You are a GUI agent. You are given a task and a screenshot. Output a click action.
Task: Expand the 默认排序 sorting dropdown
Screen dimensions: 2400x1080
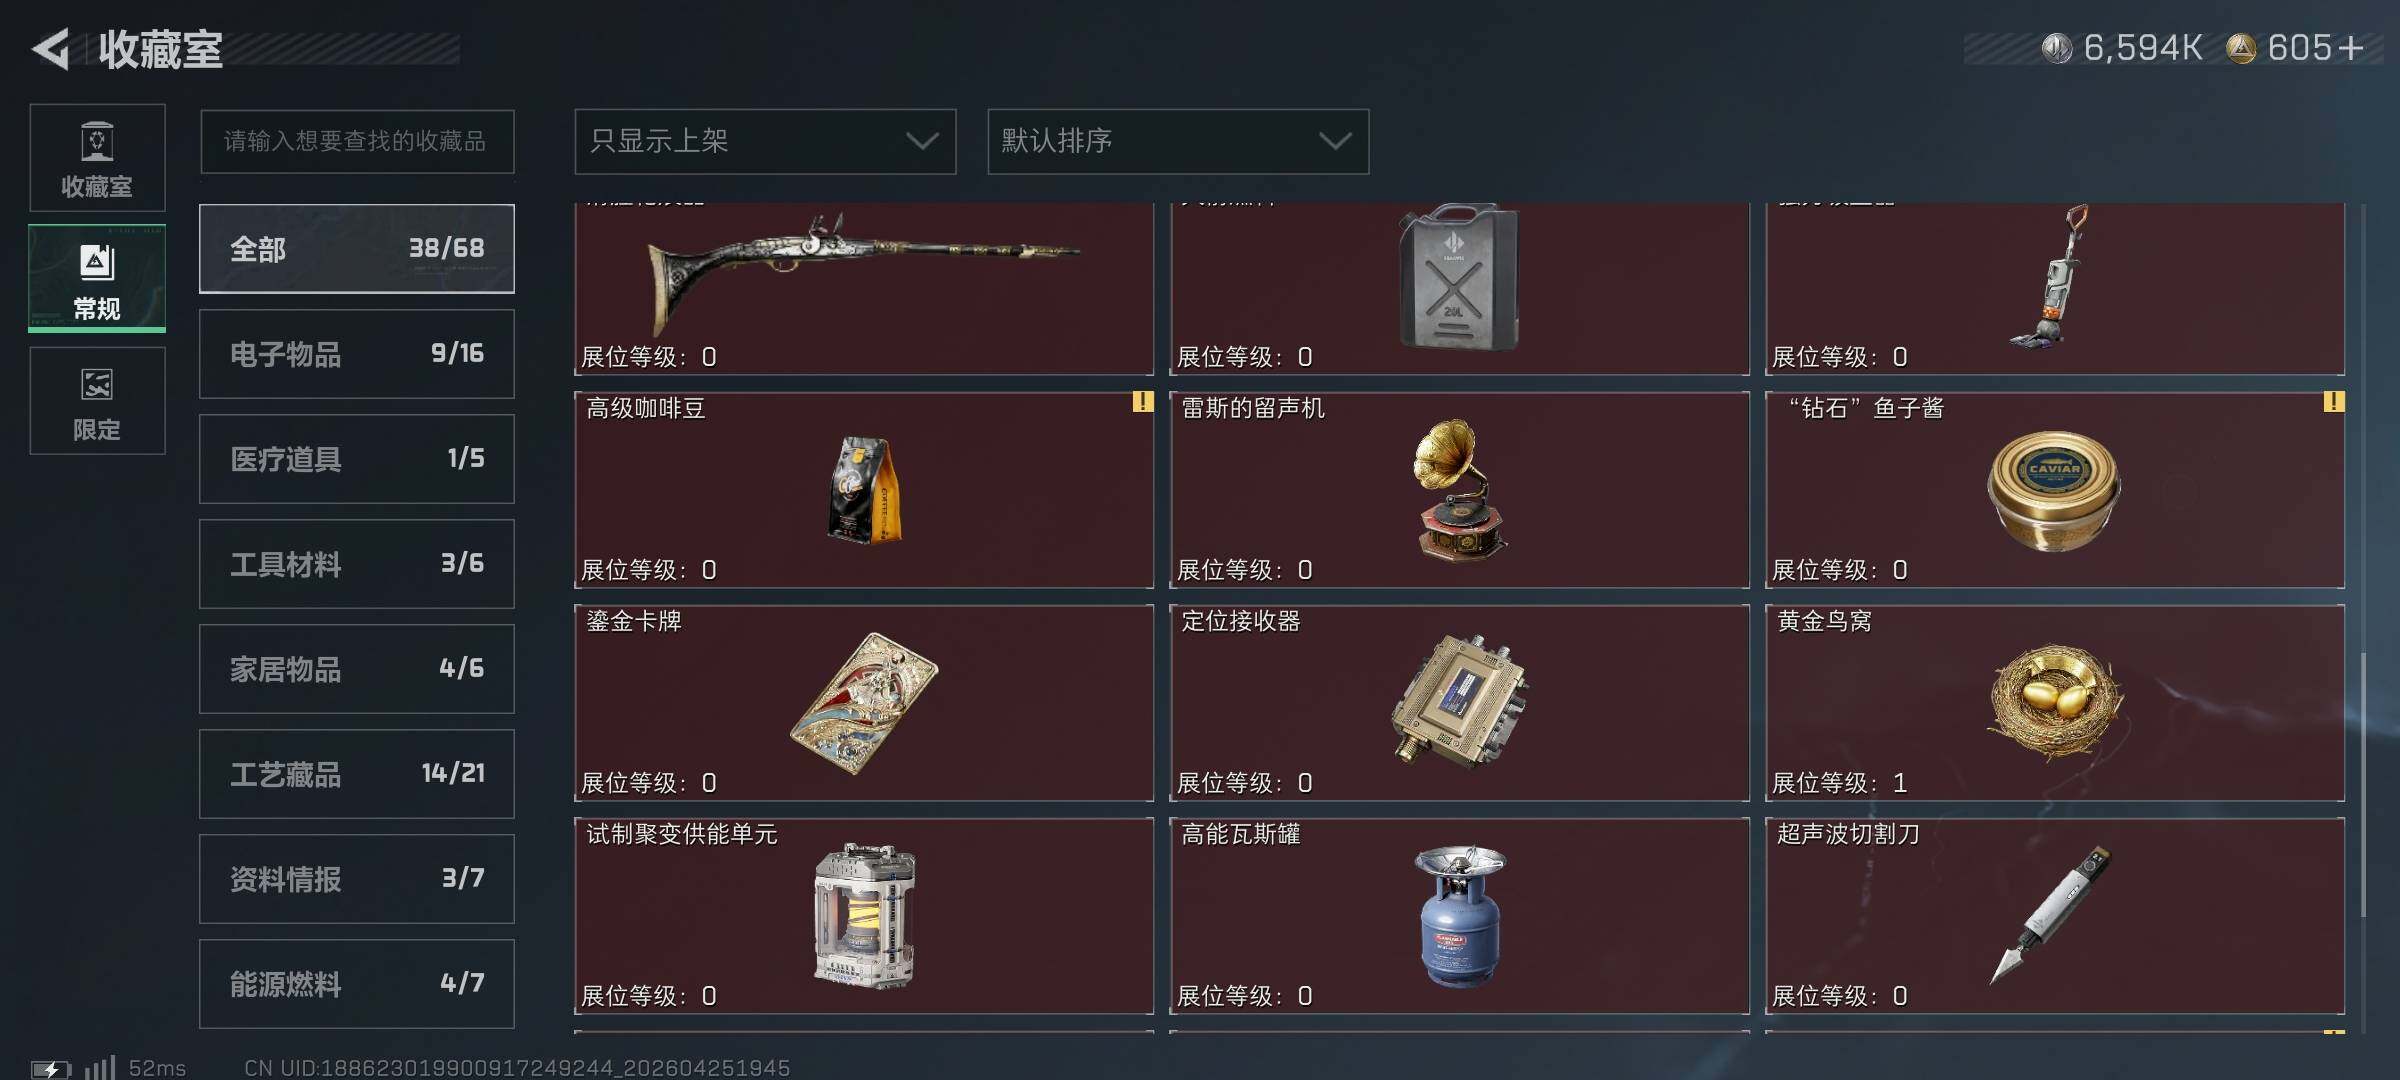[1178, 141]
